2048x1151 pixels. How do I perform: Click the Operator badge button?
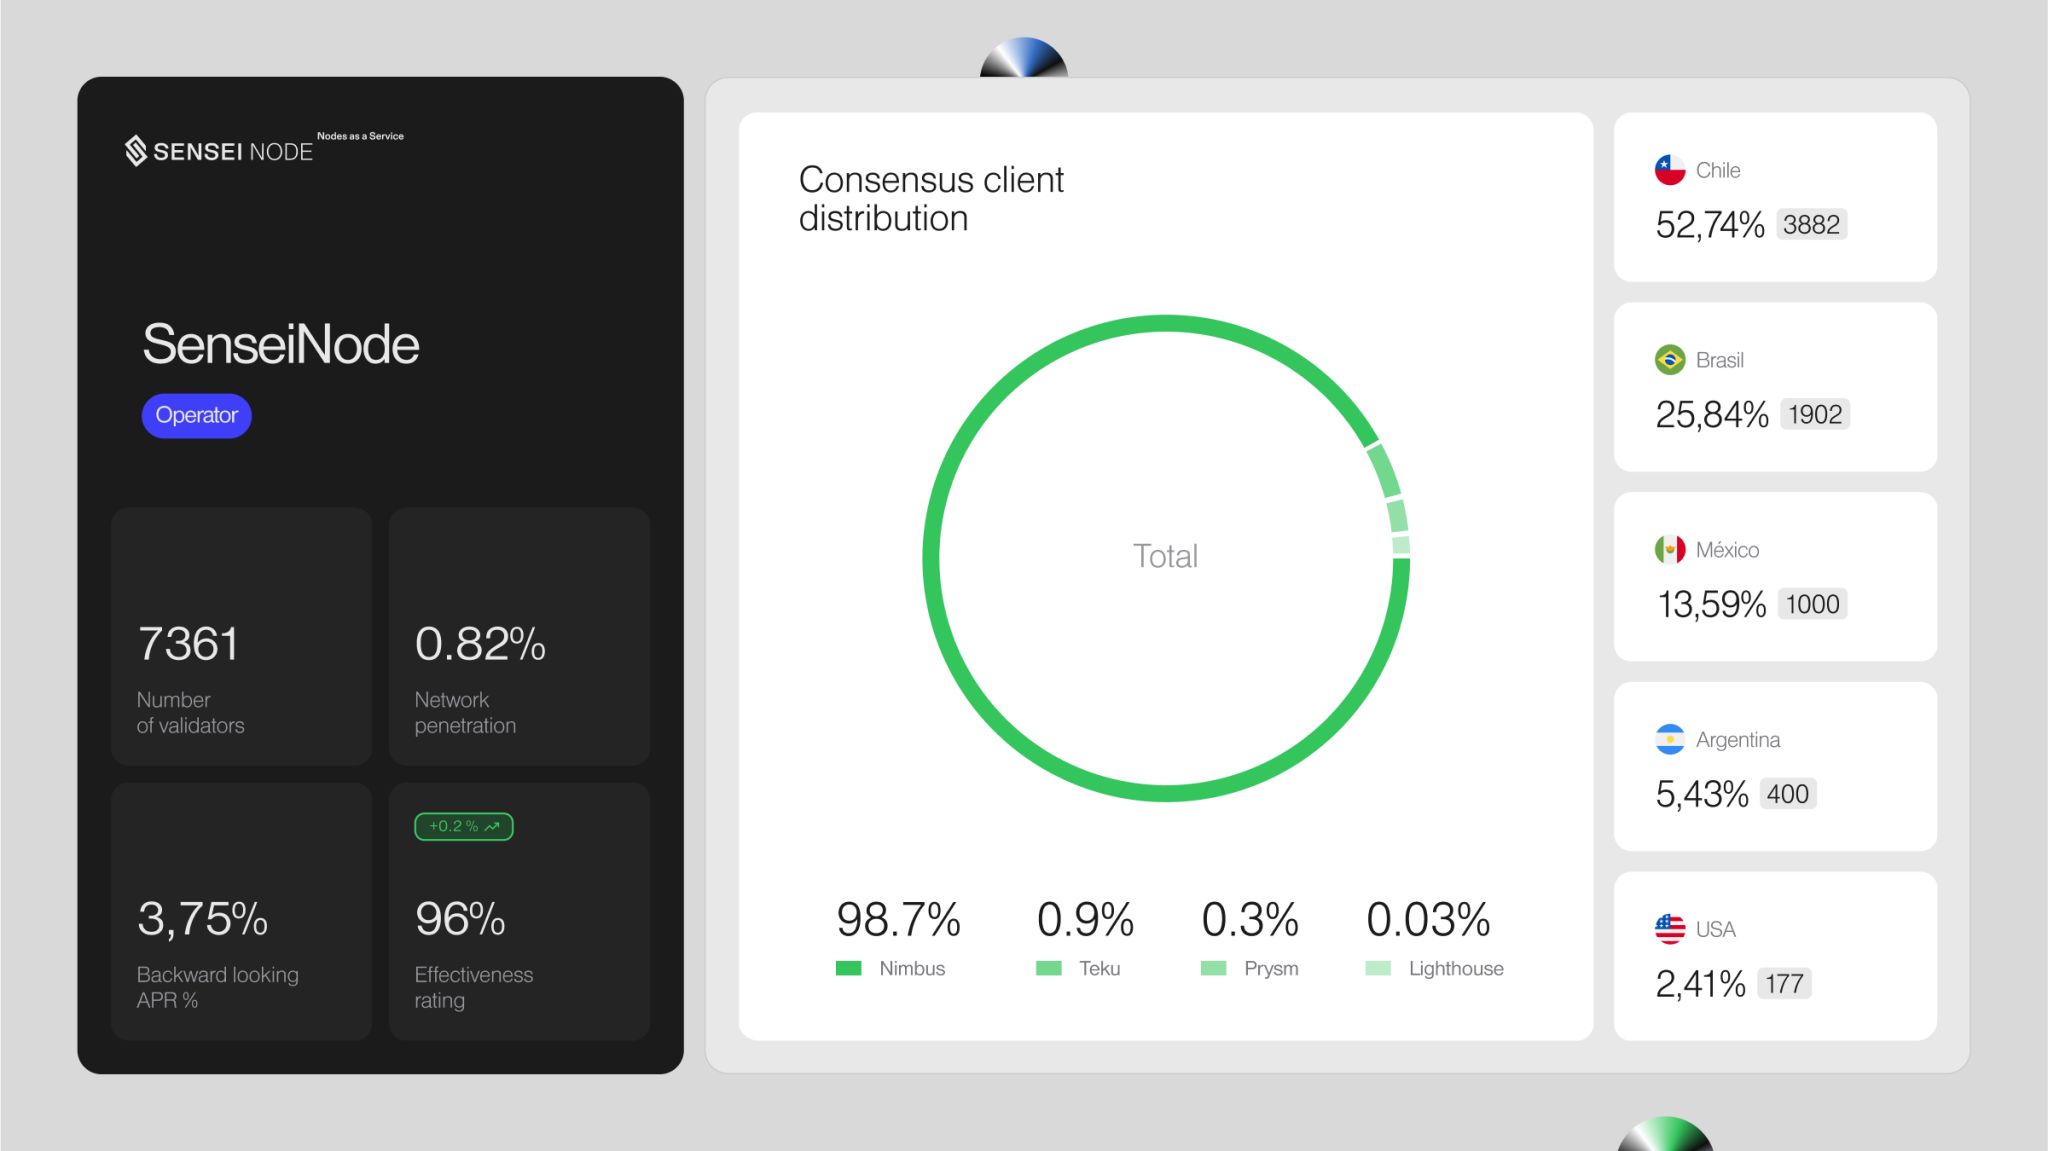coord(196,415)
